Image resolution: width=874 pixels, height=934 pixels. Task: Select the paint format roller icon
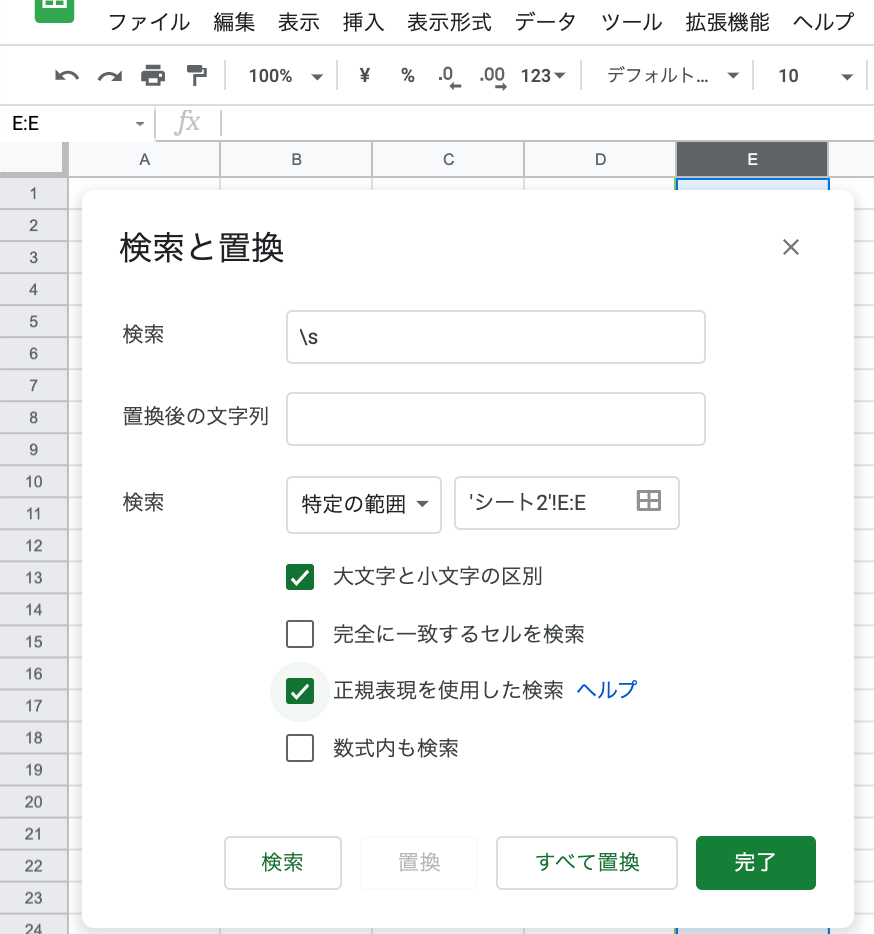point(196,76)
